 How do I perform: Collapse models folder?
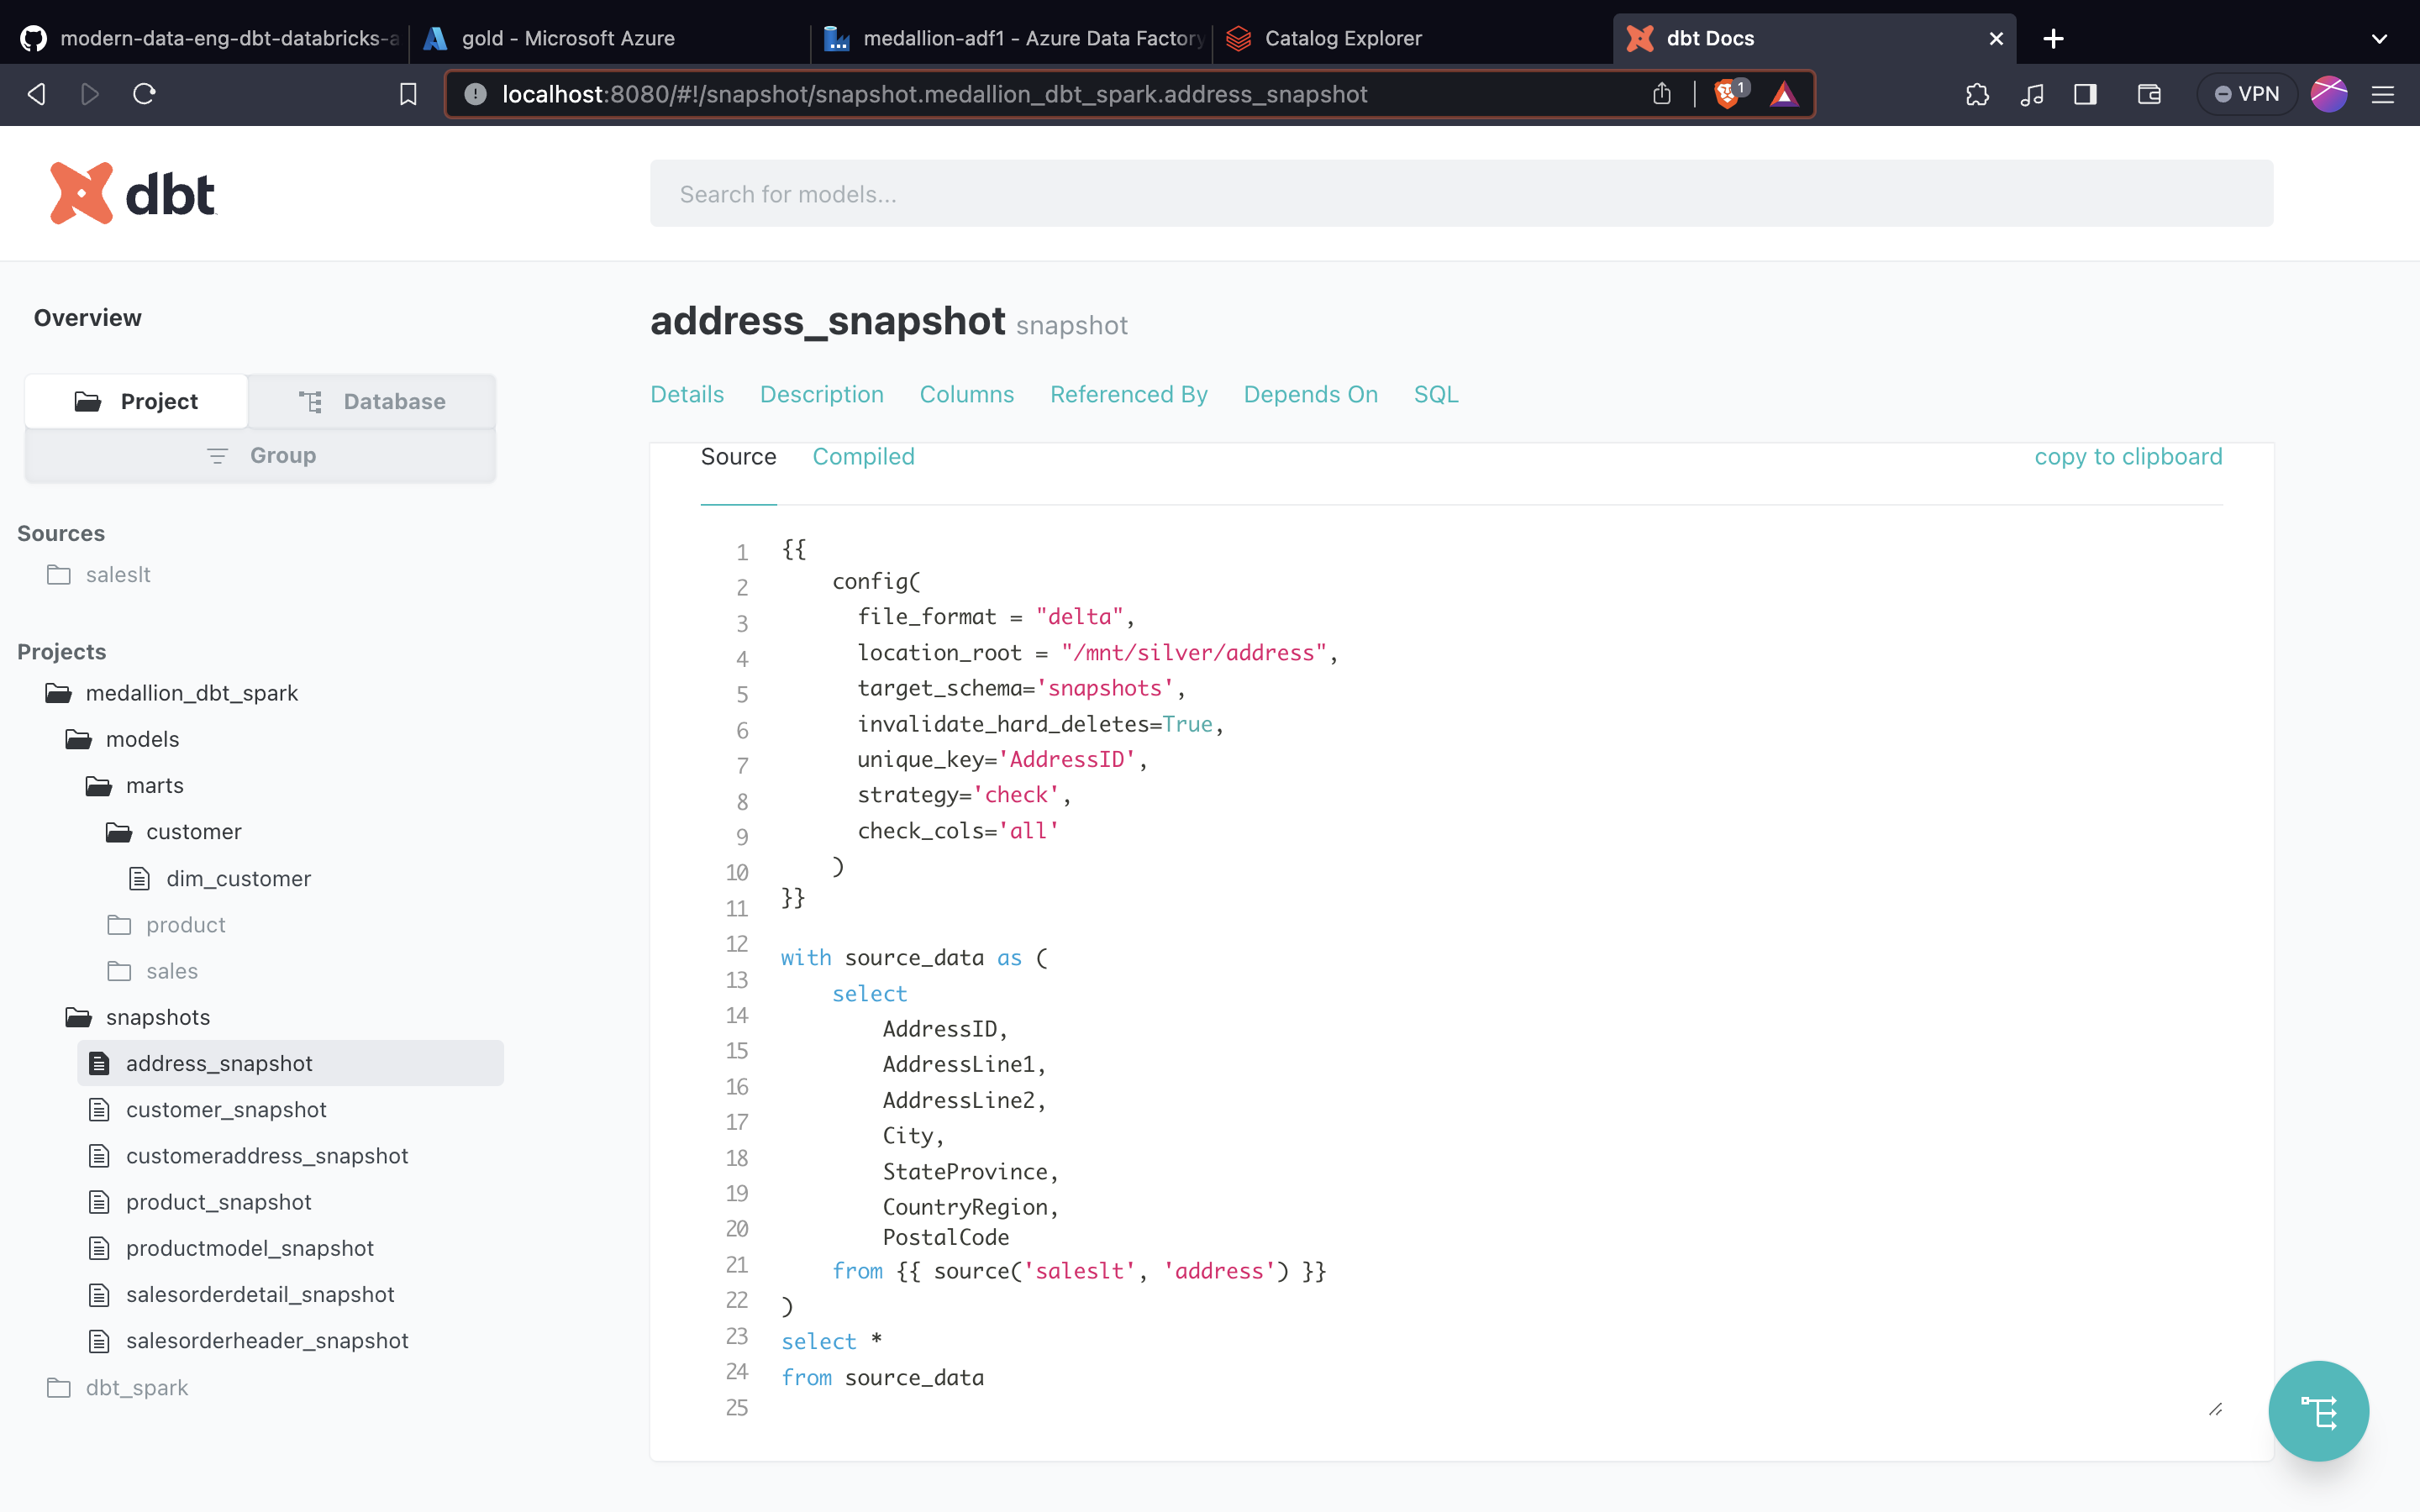[122, 739]
